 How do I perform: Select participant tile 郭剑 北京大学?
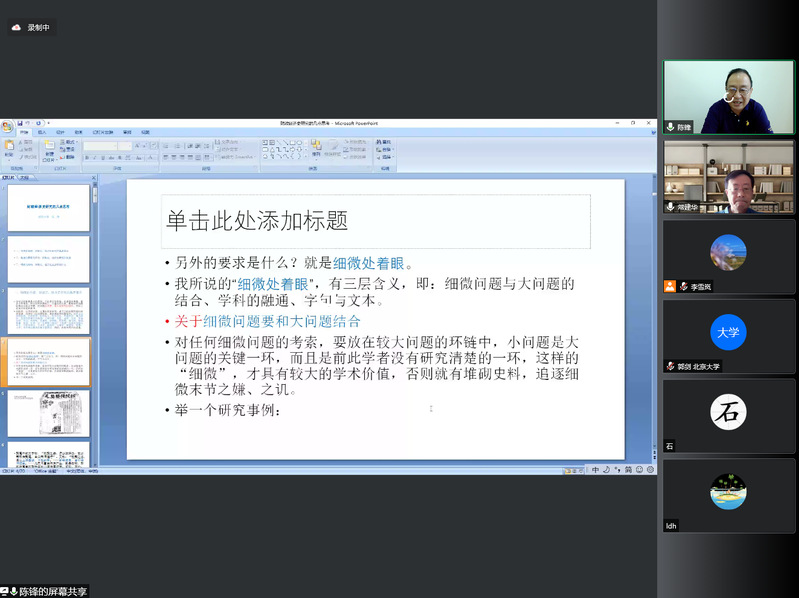pos(729,336)
